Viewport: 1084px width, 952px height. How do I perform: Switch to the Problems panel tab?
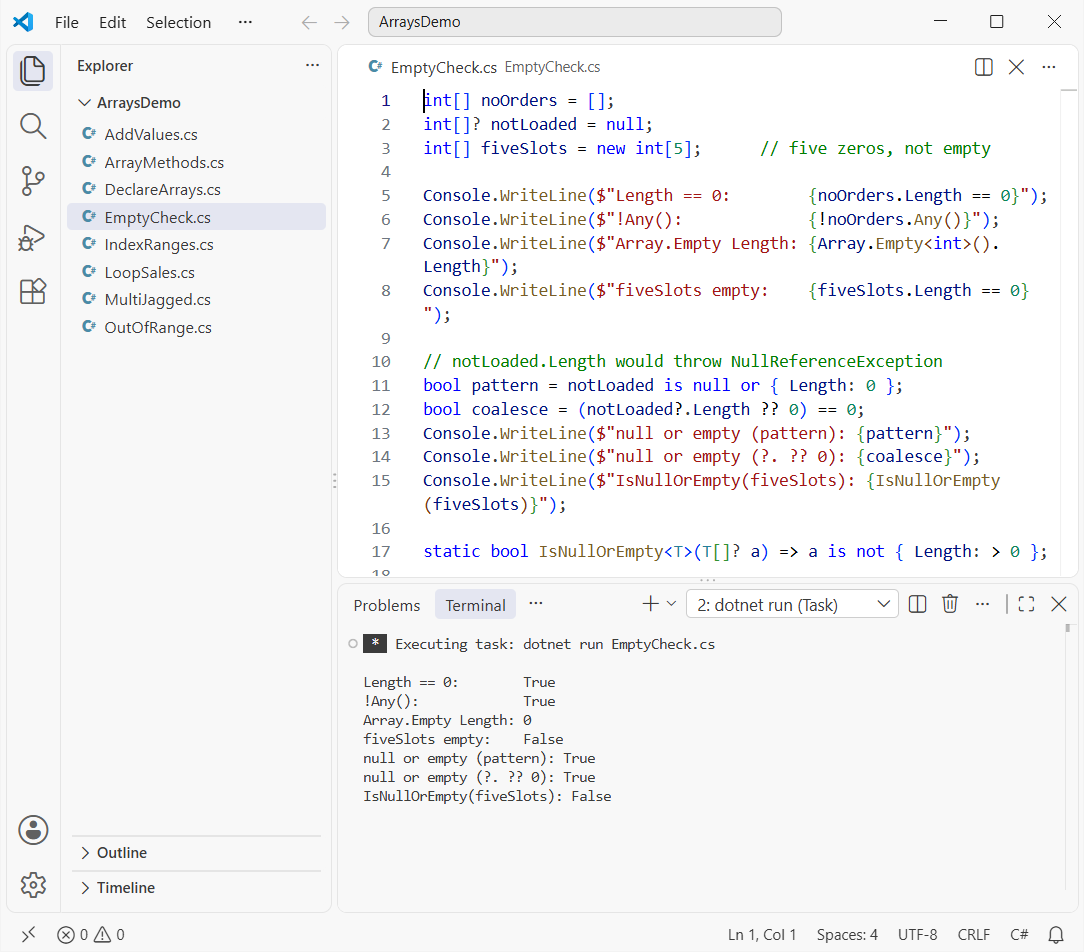(x=386, y=605)
